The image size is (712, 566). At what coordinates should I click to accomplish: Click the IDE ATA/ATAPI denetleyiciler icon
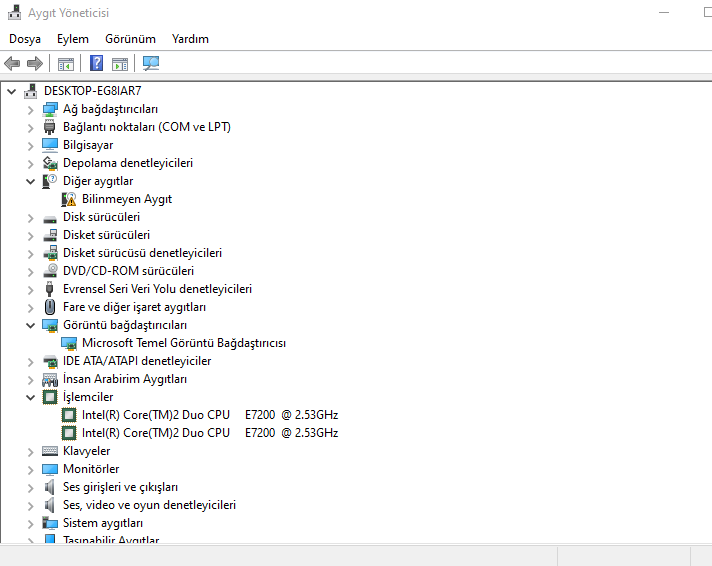50,361
